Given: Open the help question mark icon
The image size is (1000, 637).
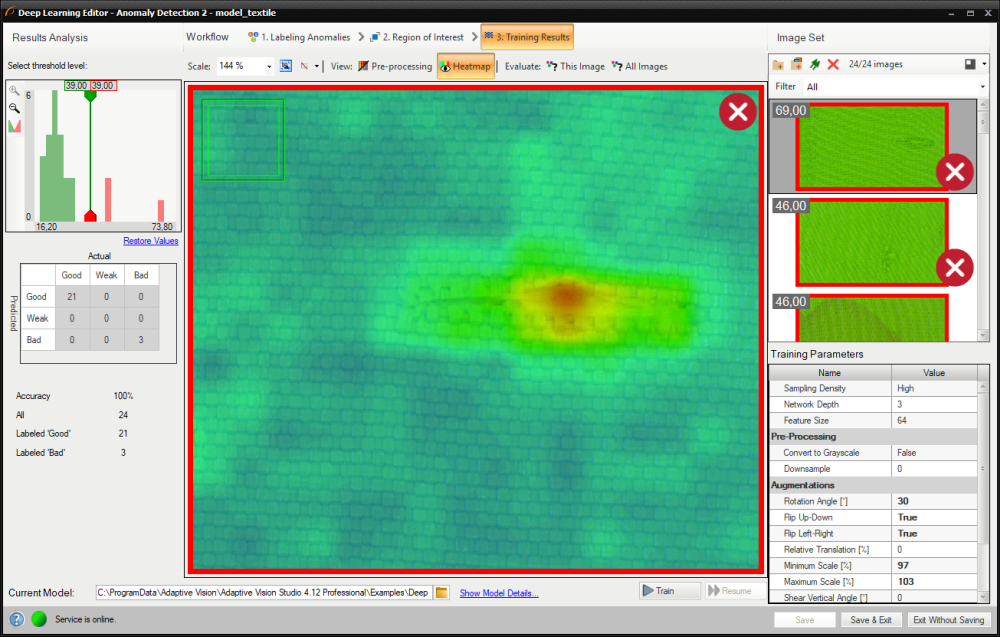Looking at the screenshot, I should click(x=17, y=619).
